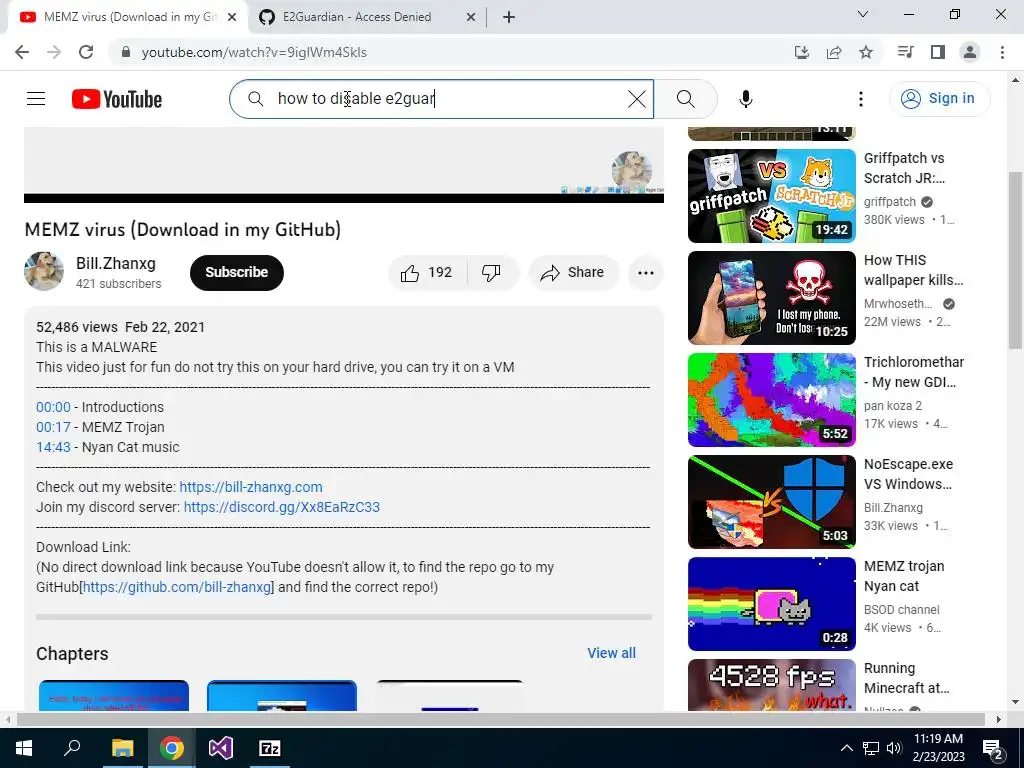
Task: Launch File Explorer from taskbar
Action: click(x=122, y=748)
